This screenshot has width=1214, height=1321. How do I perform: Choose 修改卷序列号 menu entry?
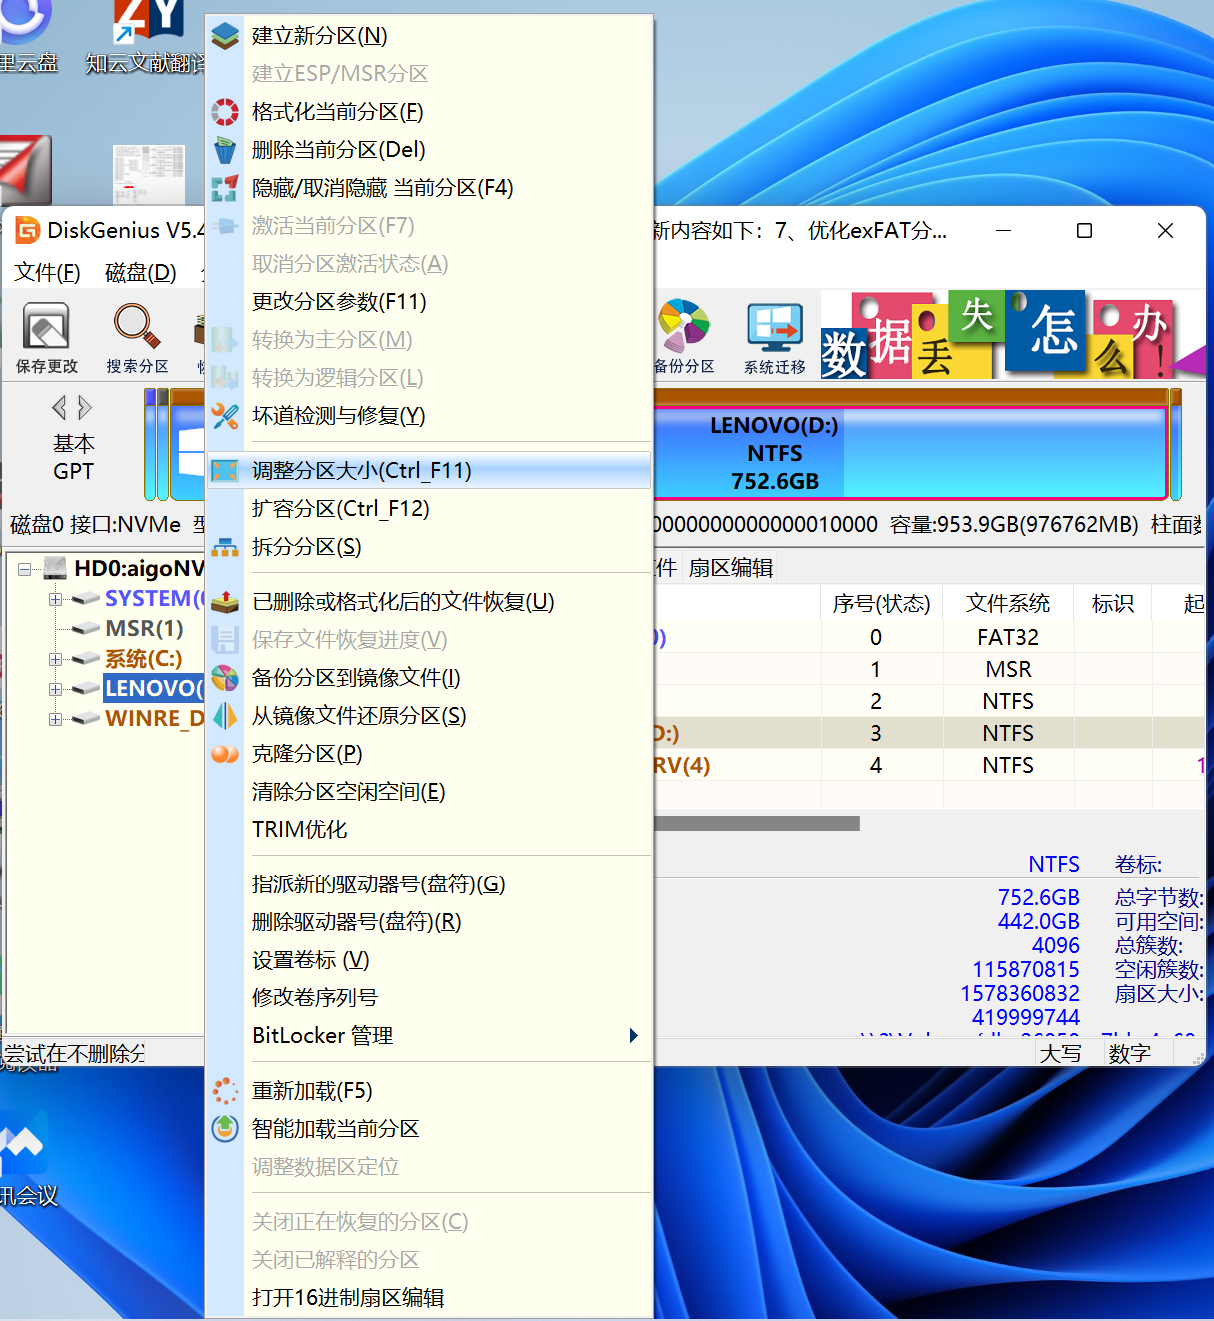(429, 999)
